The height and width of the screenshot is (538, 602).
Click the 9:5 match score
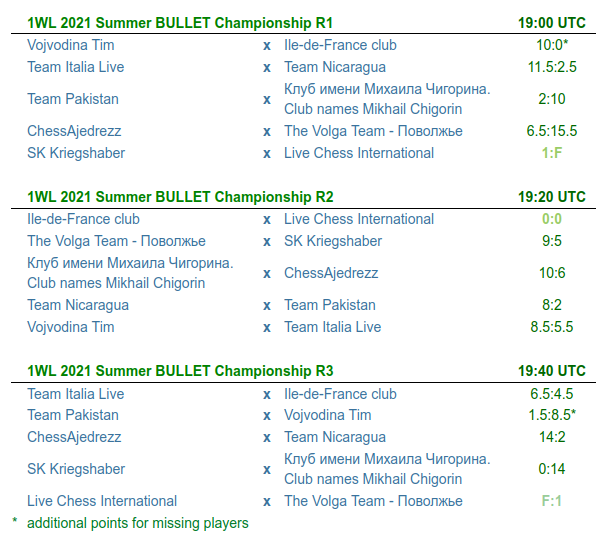[x=552, y=241]
